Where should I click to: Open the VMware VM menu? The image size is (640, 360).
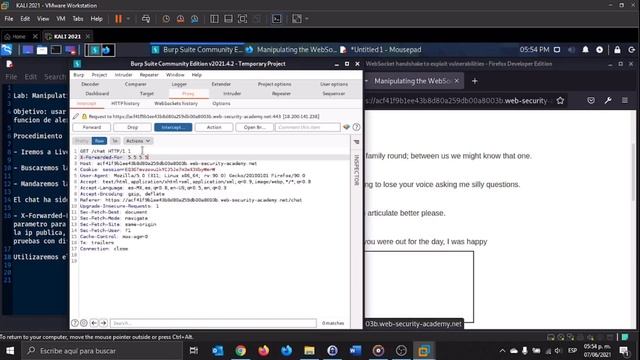pos(61,19)
